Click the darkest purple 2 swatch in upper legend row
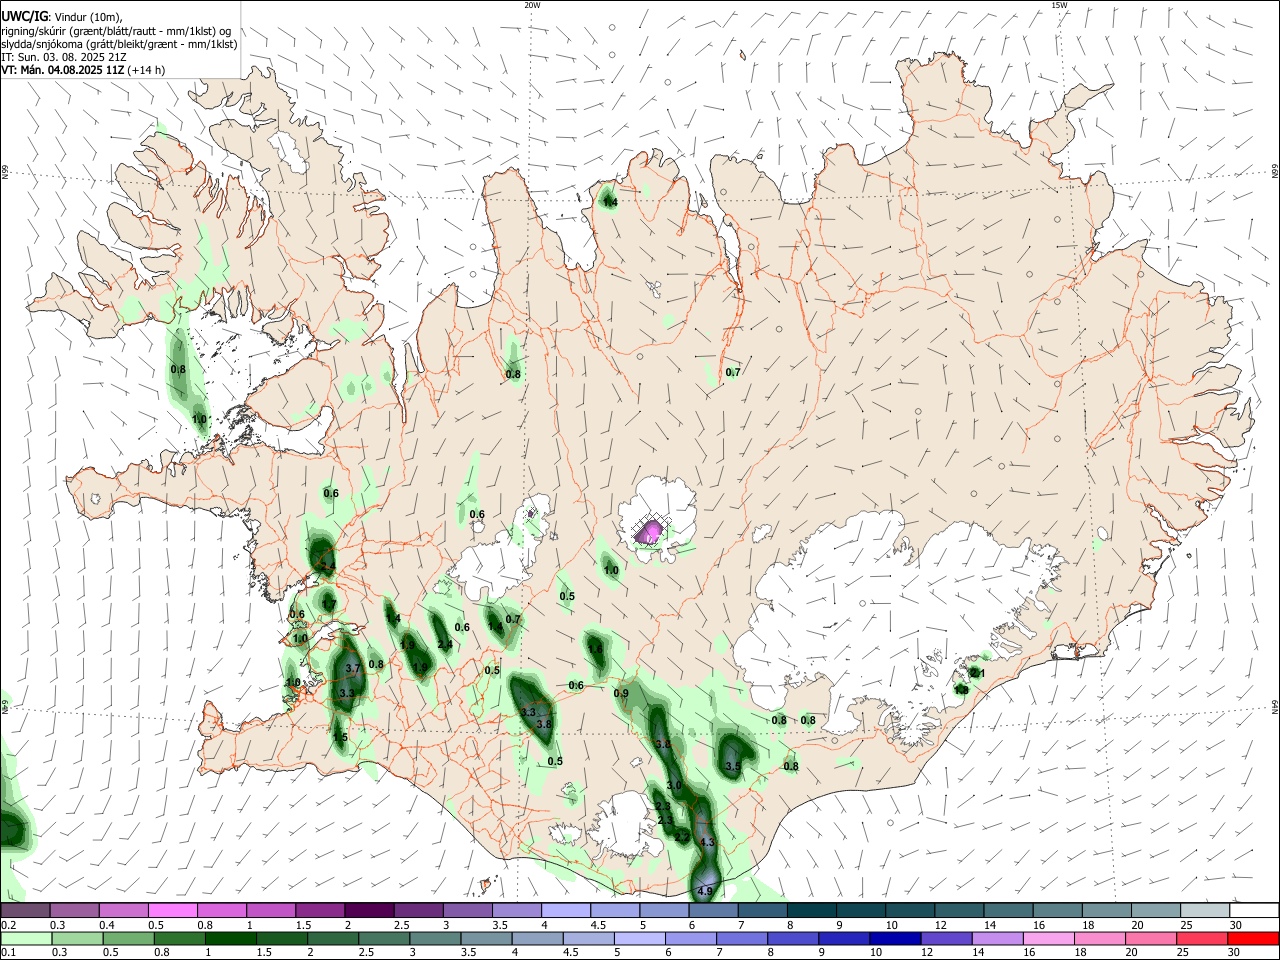The height and width of the screenshot is (960, 1280). point(369,911)
